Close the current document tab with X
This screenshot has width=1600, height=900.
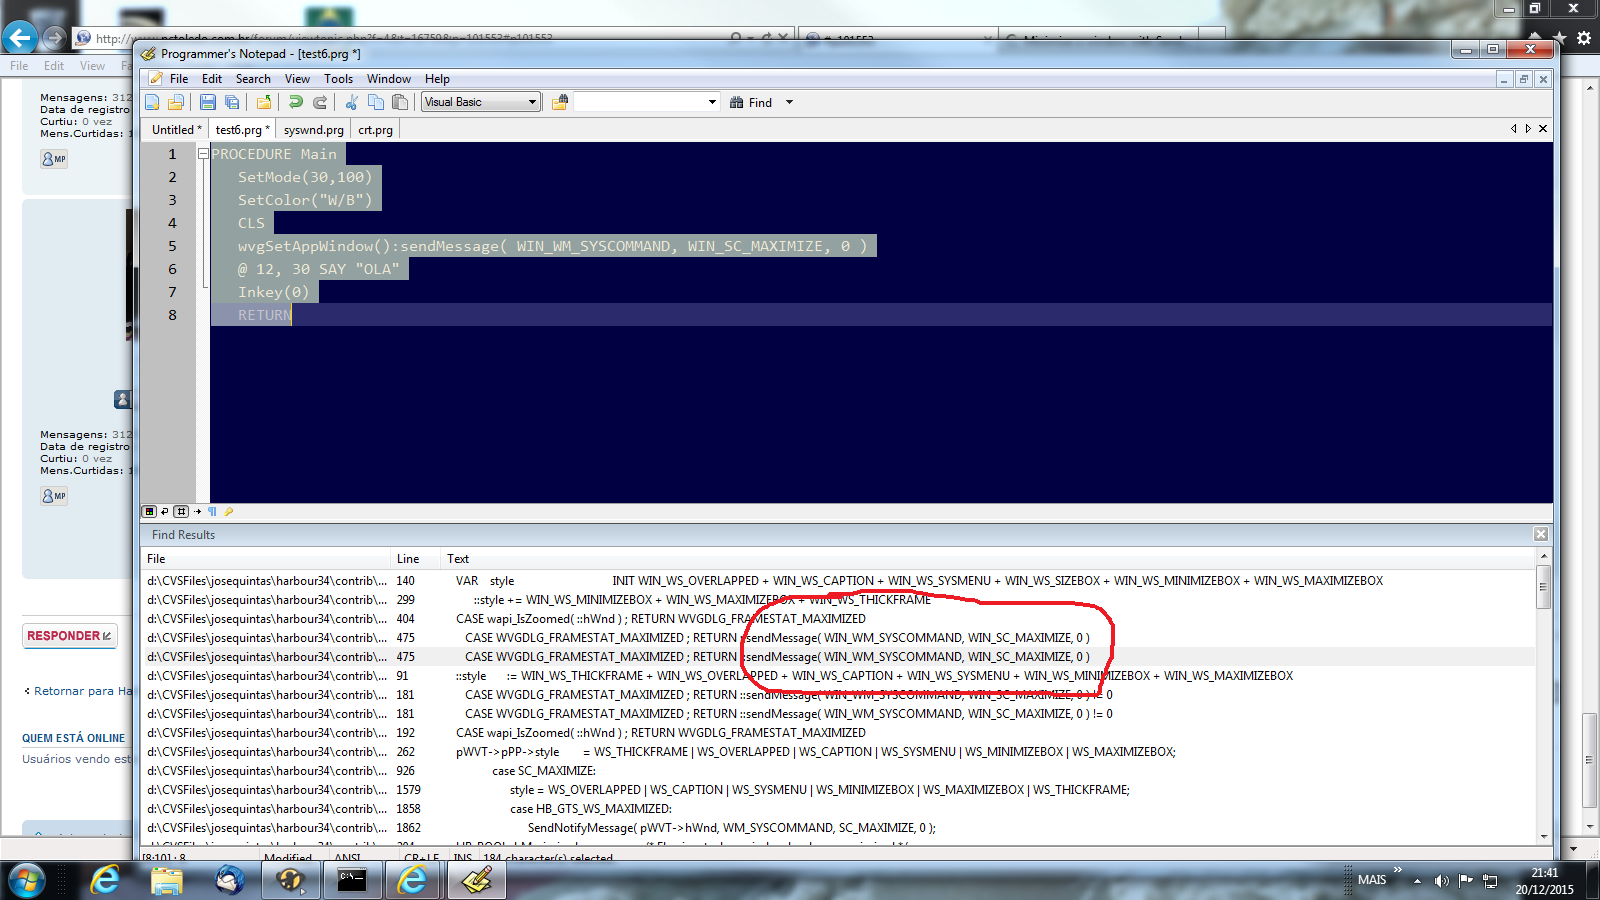tap(1543, 129)
